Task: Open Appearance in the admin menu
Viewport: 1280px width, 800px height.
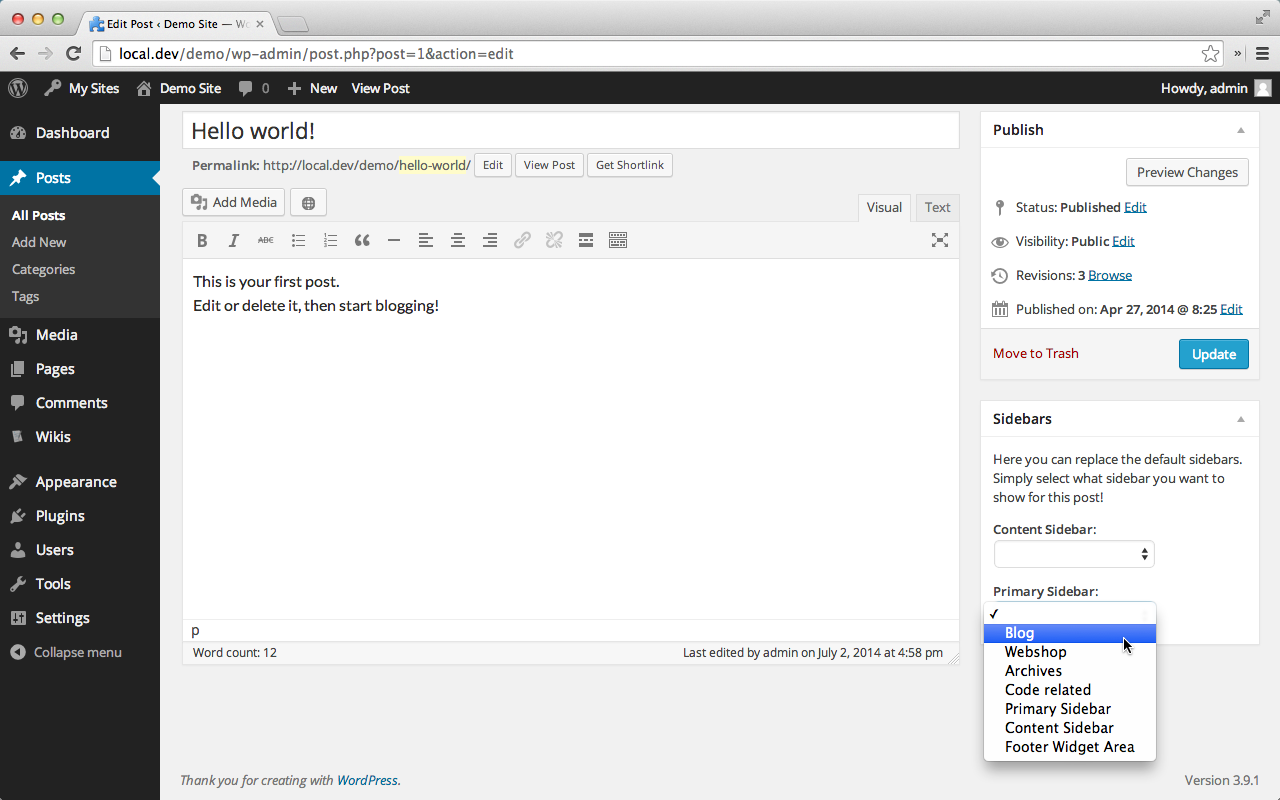Action: (x=80, y=482)
